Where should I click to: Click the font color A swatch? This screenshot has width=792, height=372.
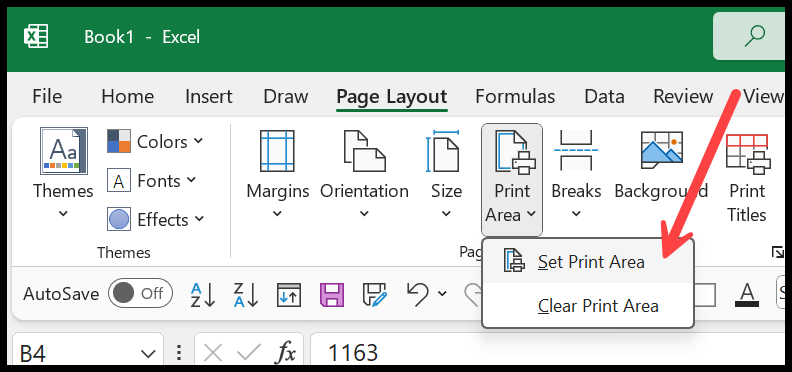pyautogui.click(x=747, y=295)
